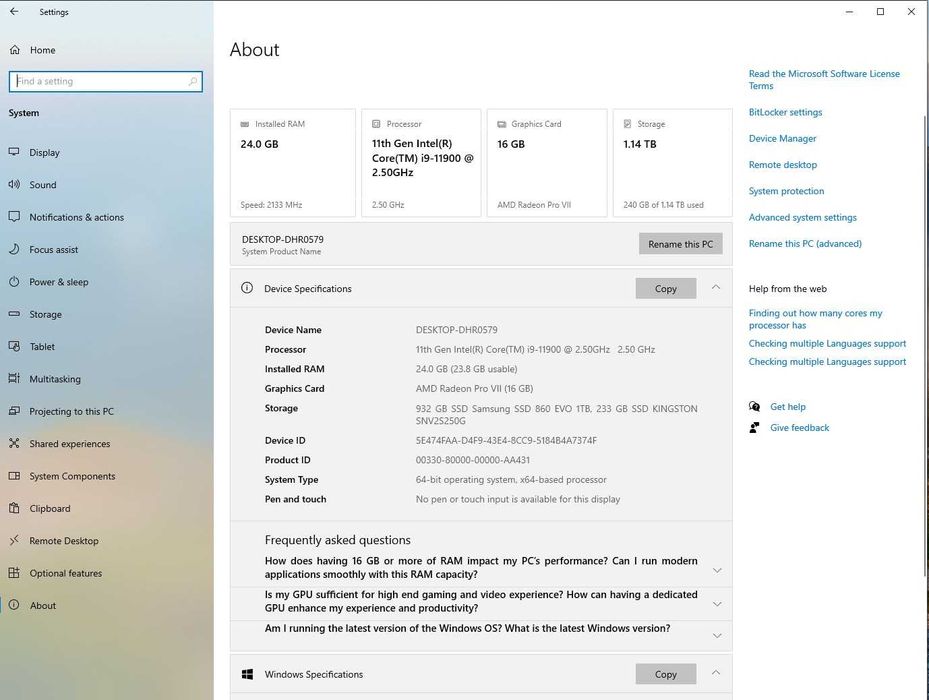
Task: Click the Windows logo beside Windows Specifications
Action: pos(248,674)
